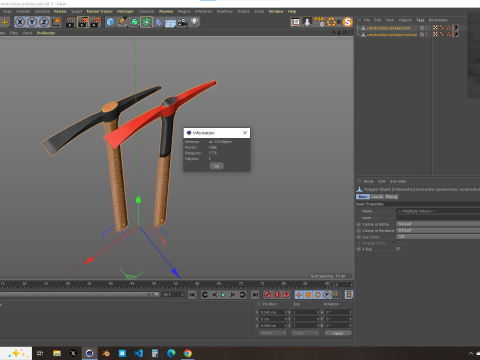Toggle the Z axis lock
Screen dimensions: 480x360
(44, 22)
